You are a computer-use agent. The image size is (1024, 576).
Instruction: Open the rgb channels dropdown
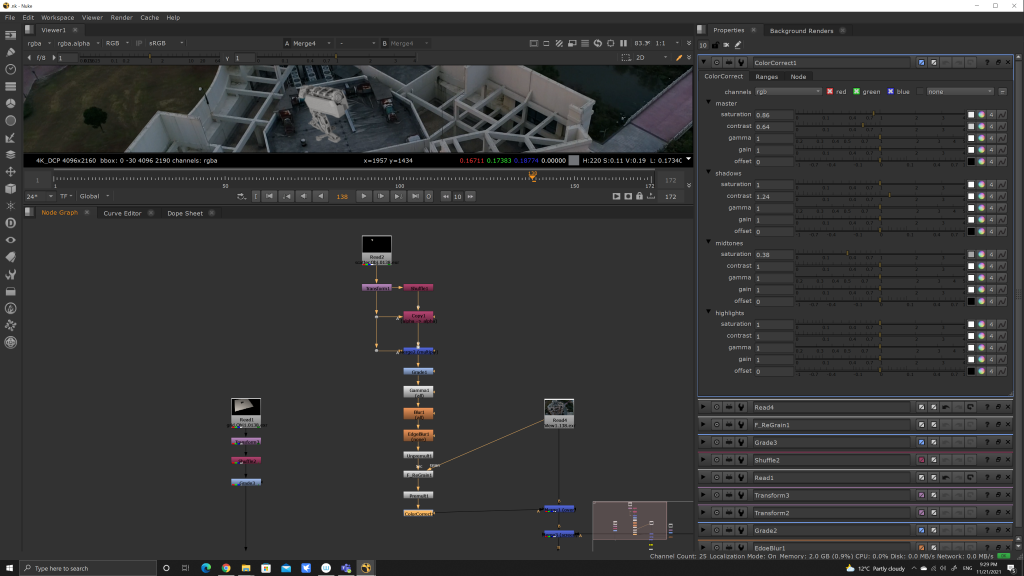pos(788,91)
